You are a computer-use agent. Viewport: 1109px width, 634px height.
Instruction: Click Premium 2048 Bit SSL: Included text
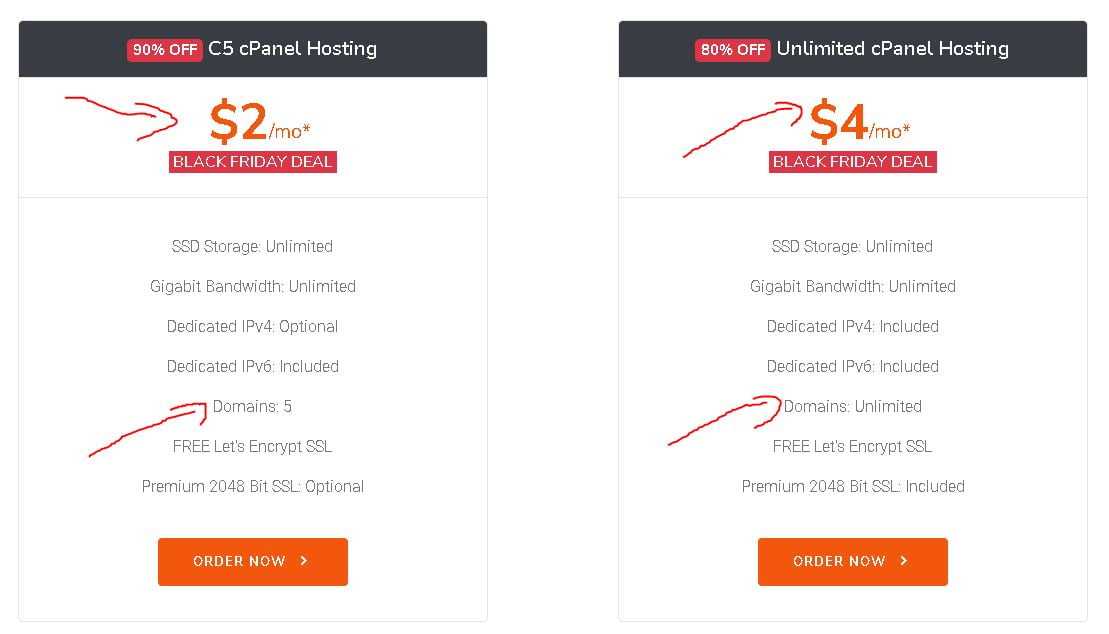(x=852, y=486)
